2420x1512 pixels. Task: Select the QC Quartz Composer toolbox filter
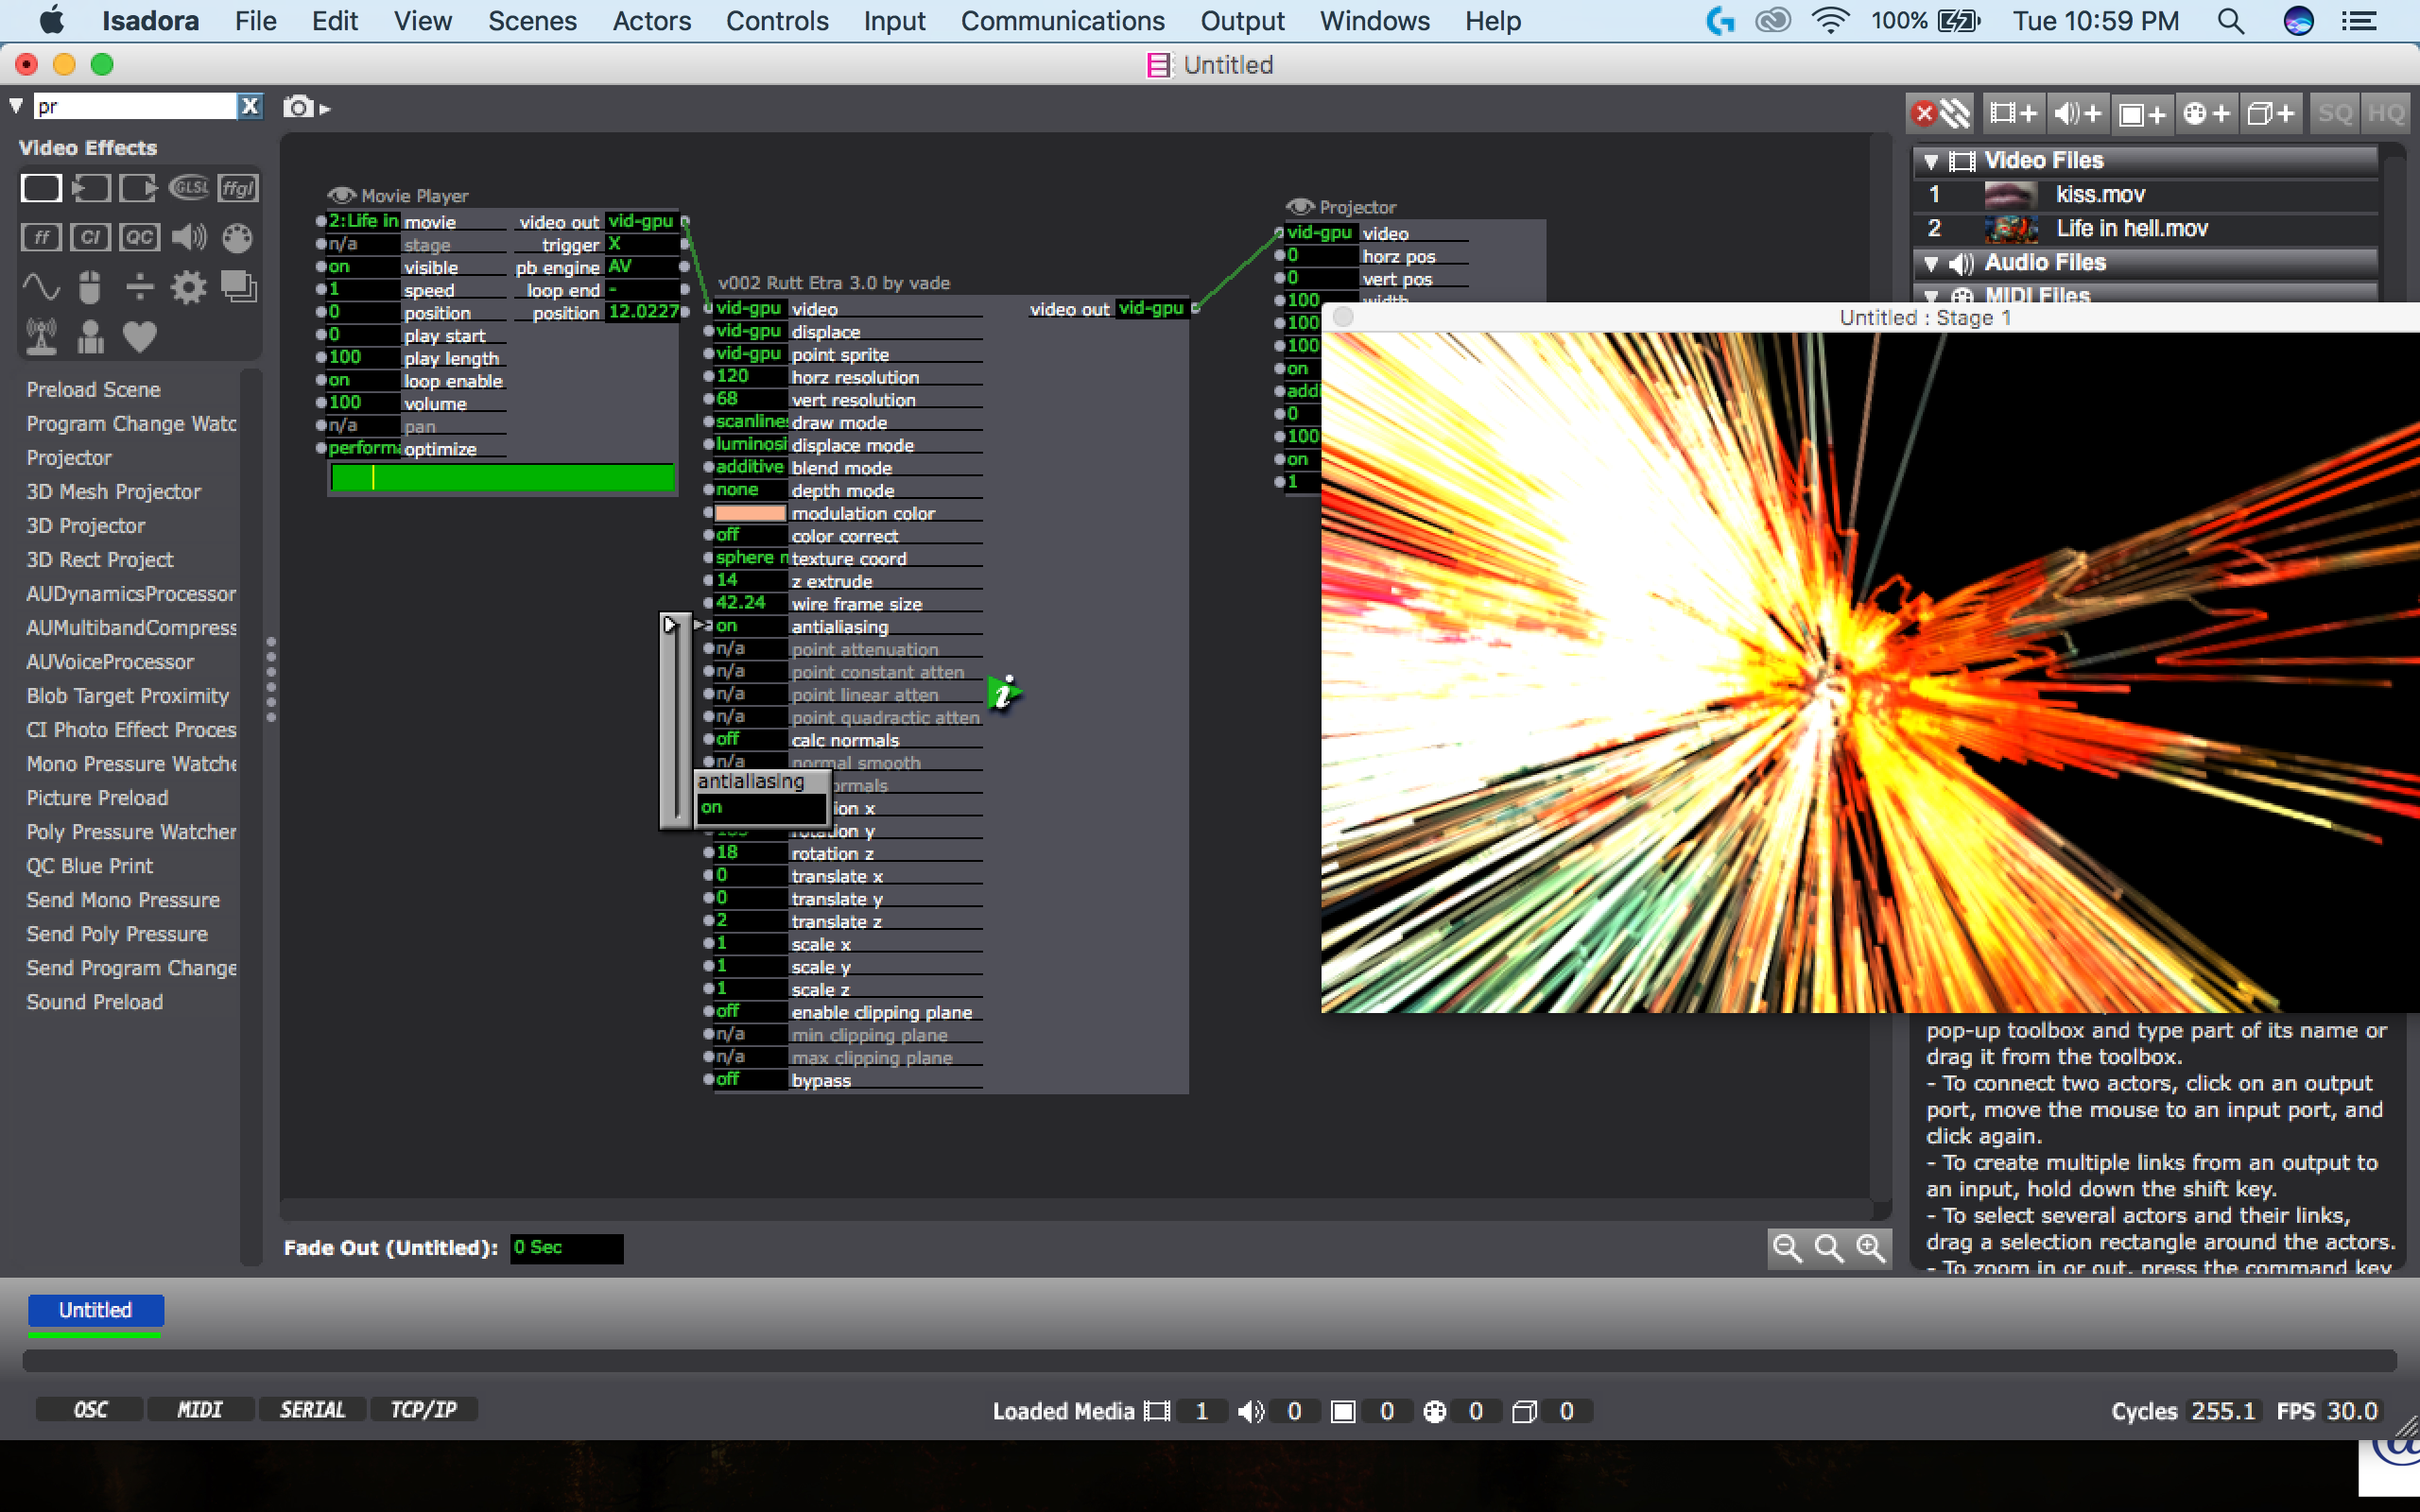pos(139,237)
